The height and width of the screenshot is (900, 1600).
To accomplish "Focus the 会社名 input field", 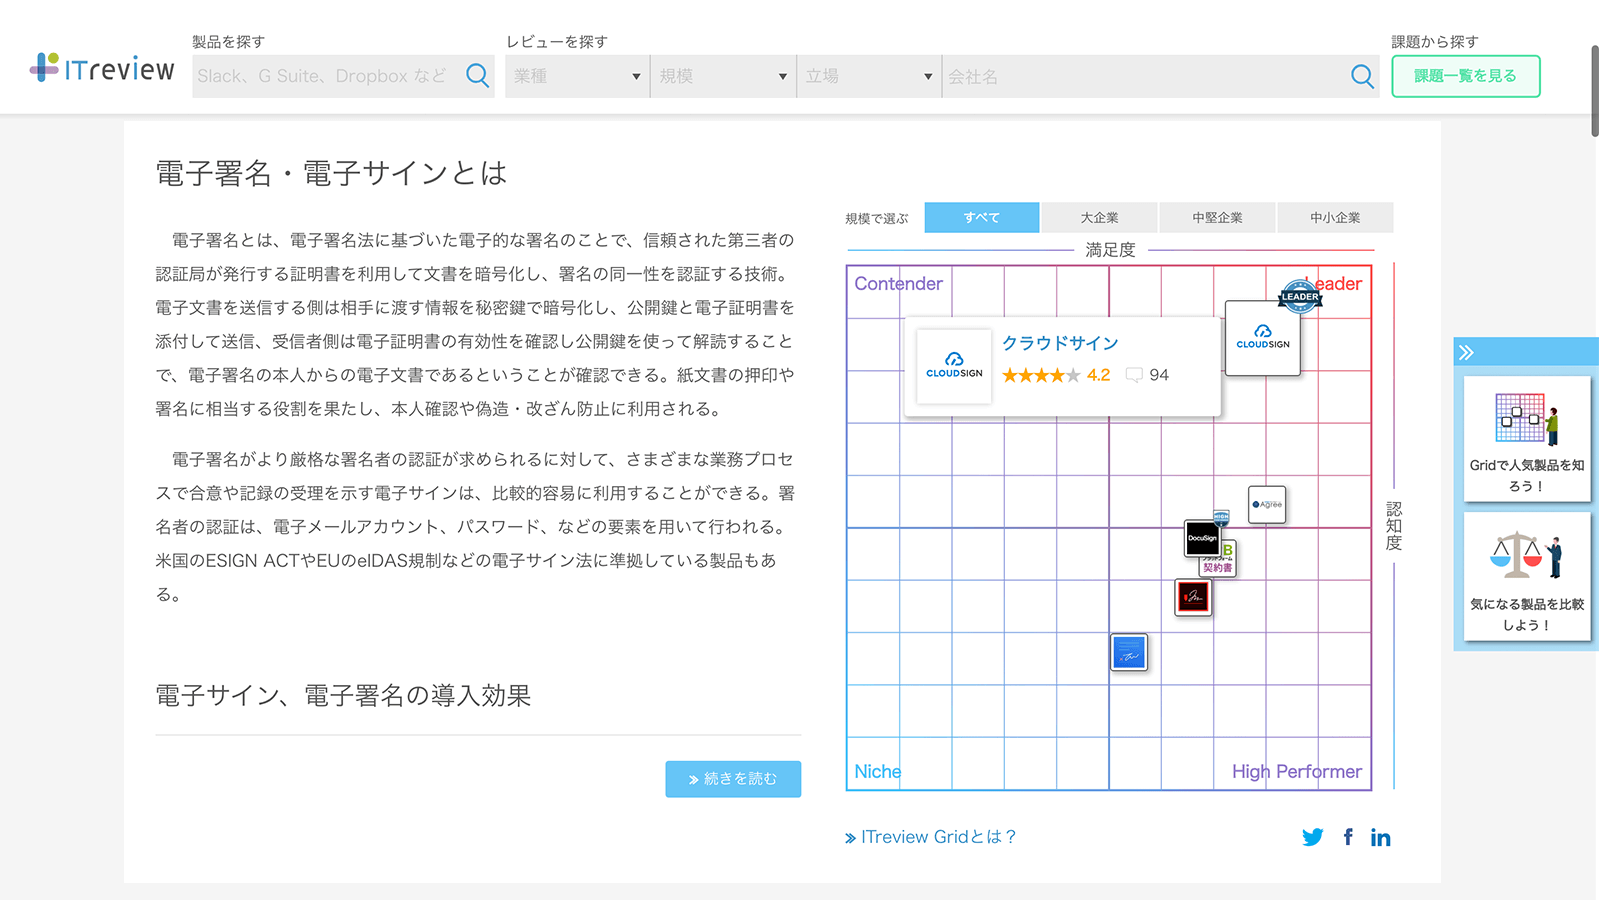I will (x=1144, y=76).
